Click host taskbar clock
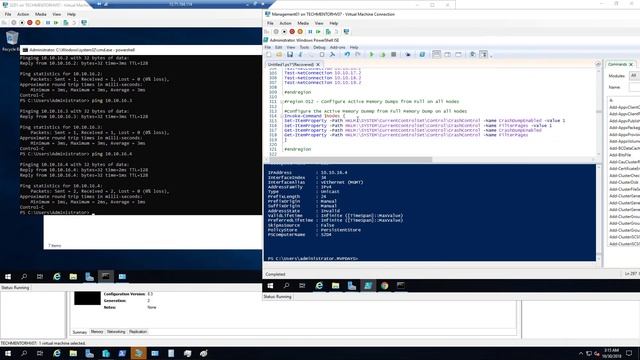 pyautogui.click(x=611, y=353)
